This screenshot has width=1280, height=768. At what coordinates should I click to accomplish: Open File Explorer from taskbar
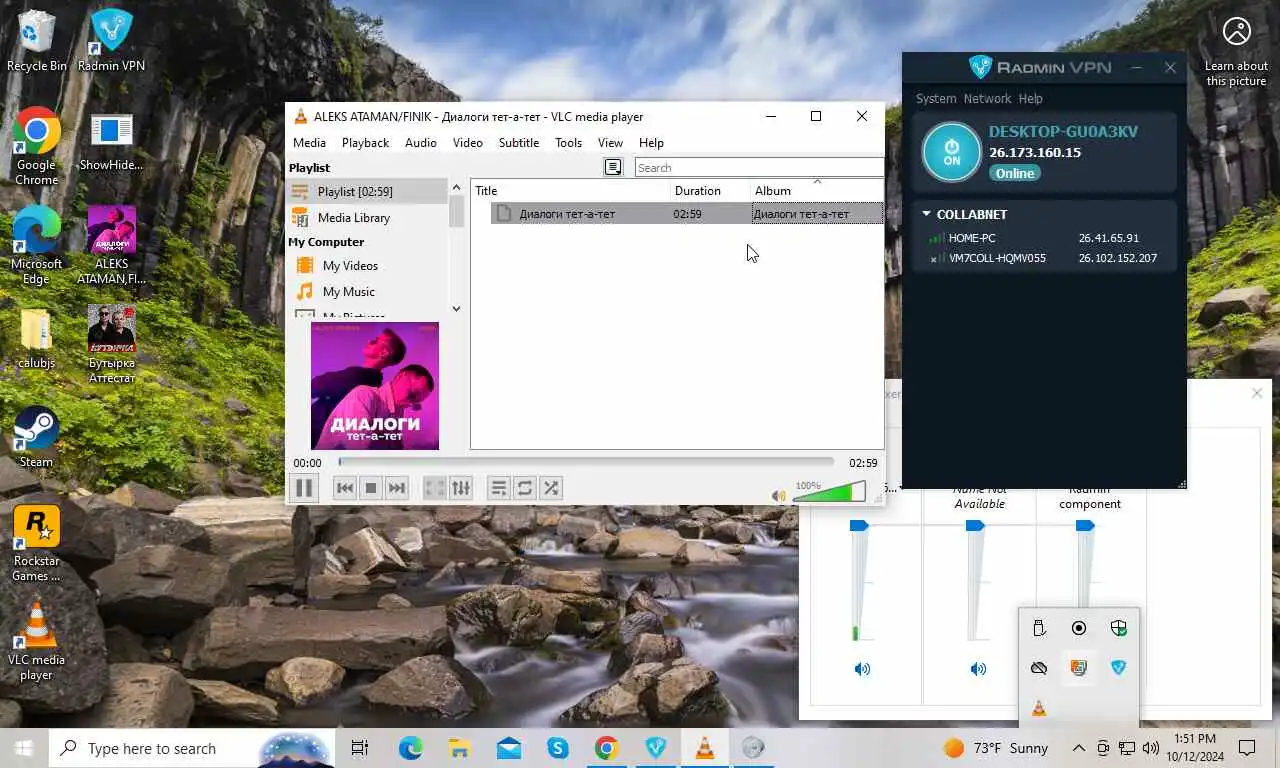coord(459,748)
